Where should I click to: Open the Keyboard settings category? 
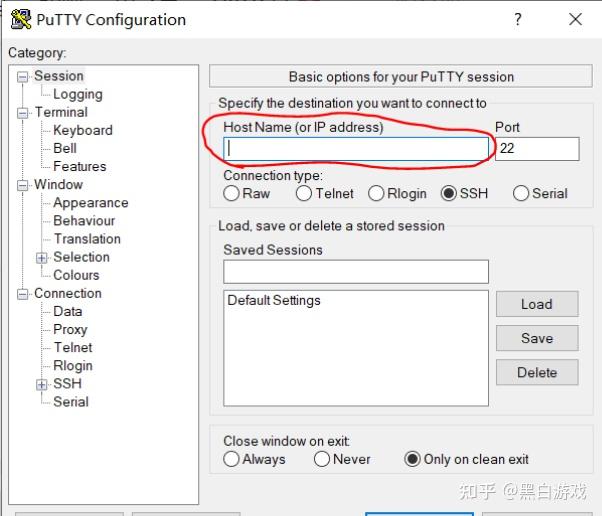pos(83,130)
